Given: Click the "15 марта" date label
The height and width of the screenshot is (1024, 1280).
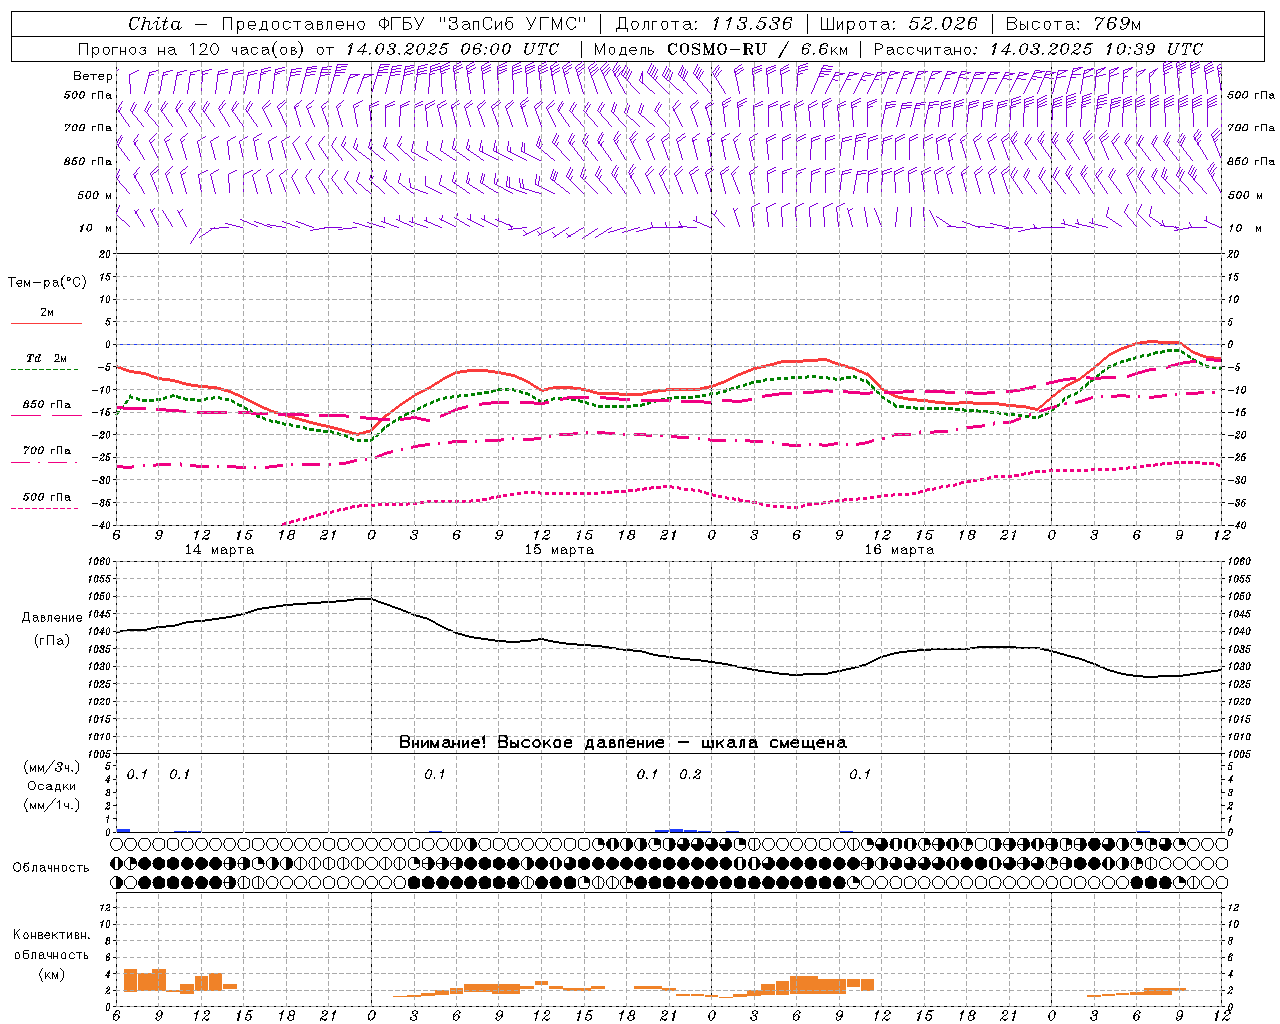Looking at the screenshot, I should tap(559, 550).
